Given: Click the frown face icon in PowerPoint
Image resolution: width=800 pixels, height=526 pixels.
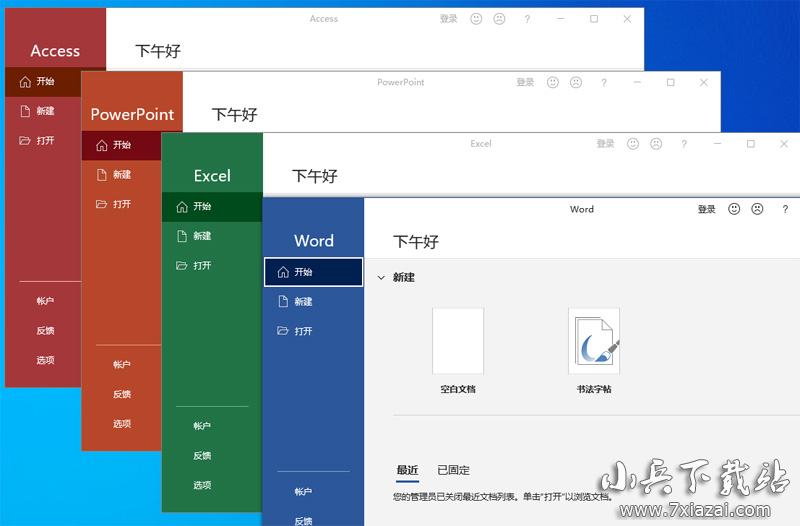Looking at the screenshot, I should [576, 83].
